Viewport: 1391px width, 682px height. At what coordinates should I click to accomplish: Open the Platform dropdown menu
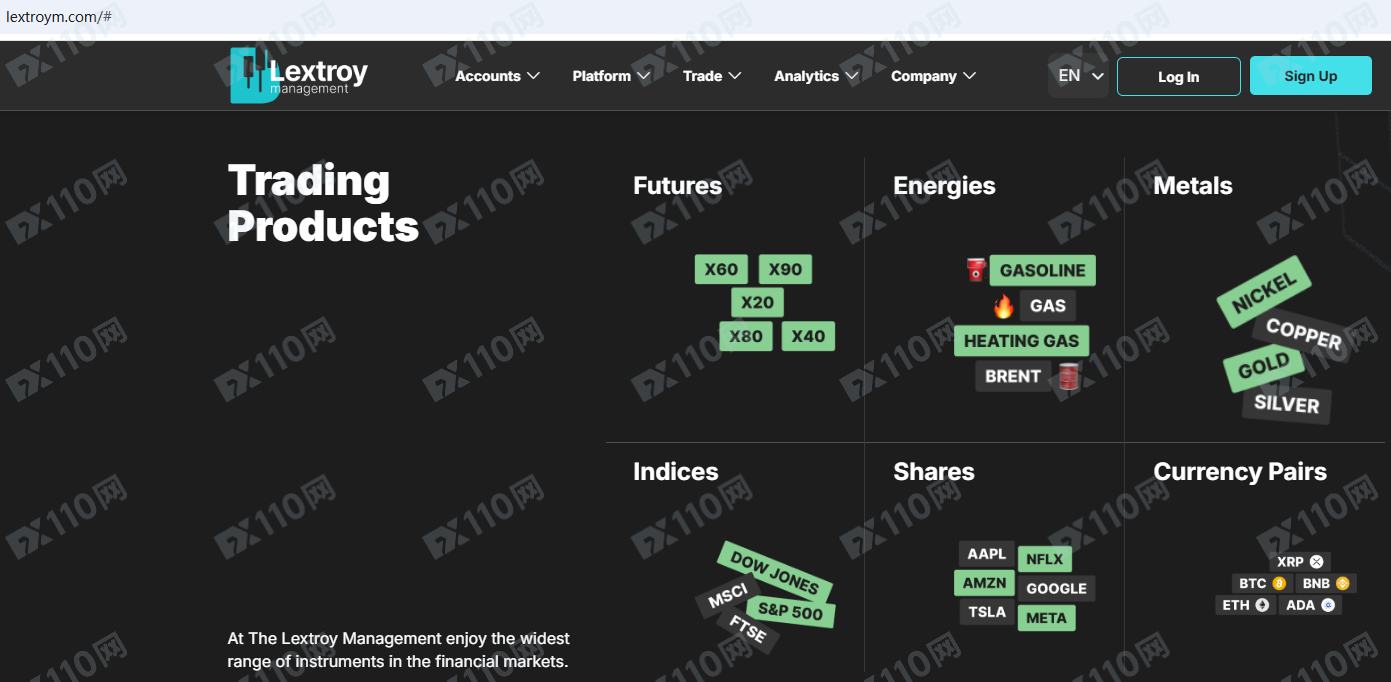click(x=611, y=76)
